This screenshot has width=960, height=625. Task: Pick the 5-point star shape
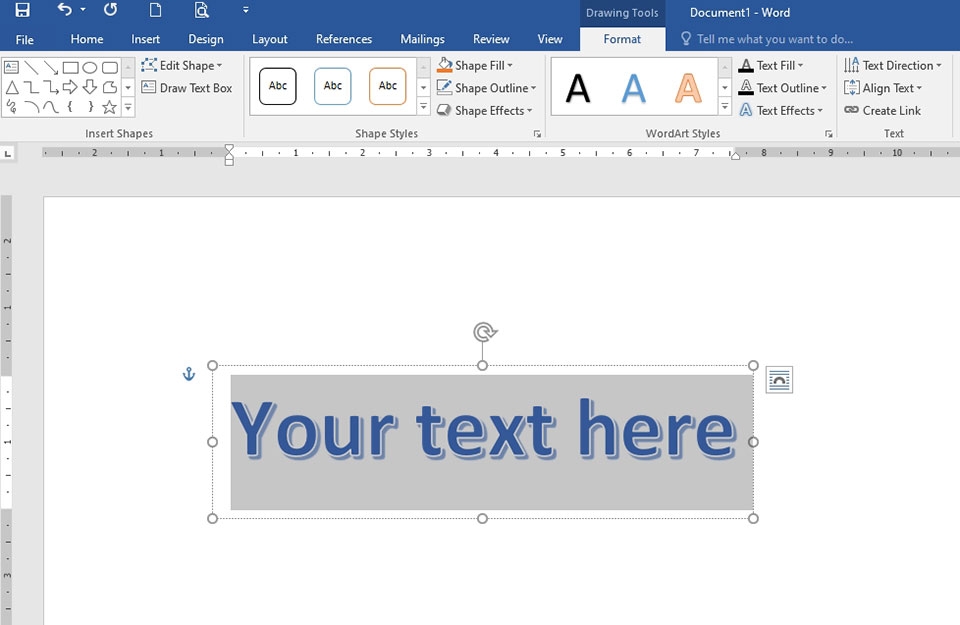tap(109, 107)
